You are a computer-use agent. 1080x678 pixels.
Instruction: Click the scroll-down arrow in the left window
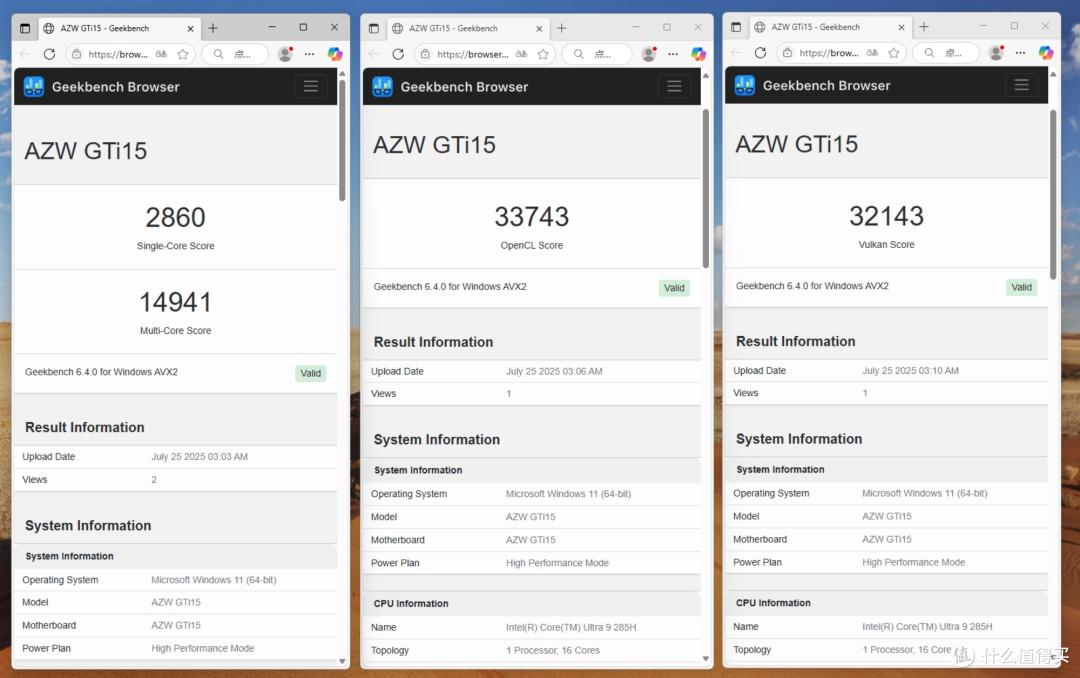pyautogui.click(x=342, y=661)
